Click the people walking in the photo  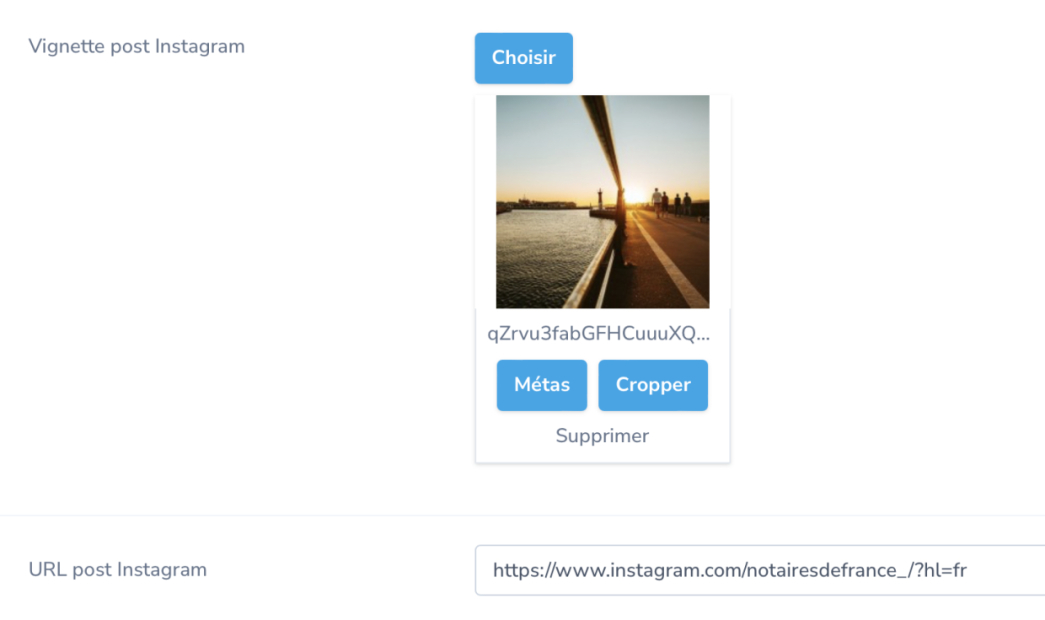pos(671,203)
